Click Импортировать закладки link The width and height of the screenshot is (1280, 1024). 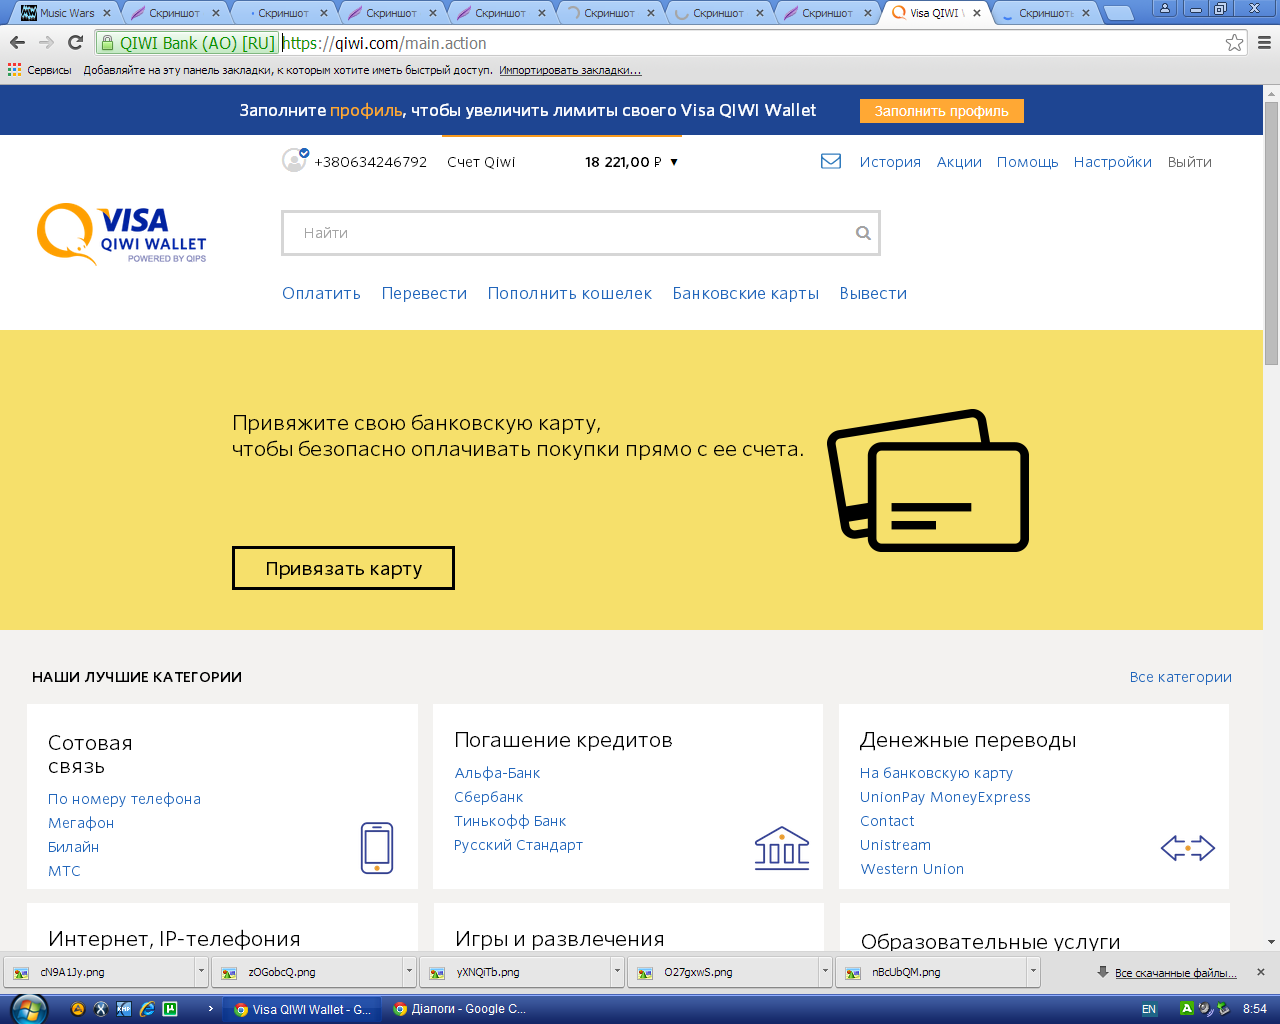coord(570,70)
